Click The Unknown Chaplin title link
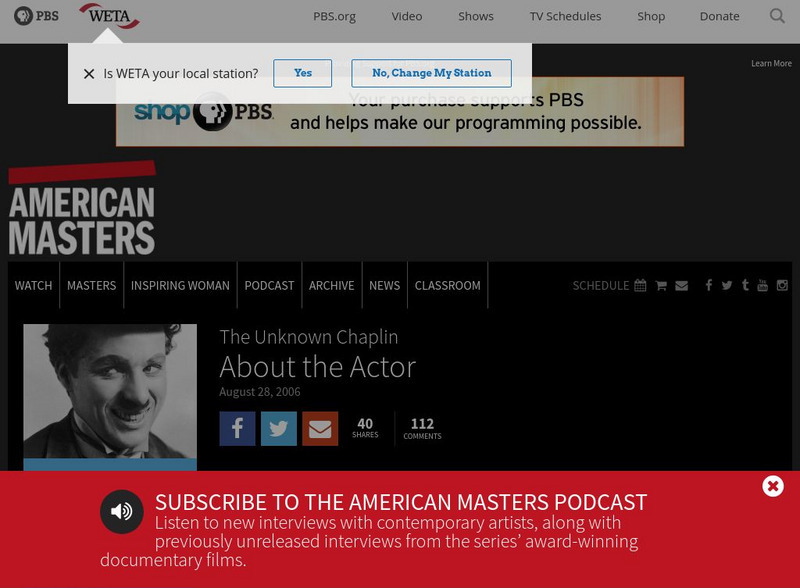800x588 pixels. (x=309, y=337)
